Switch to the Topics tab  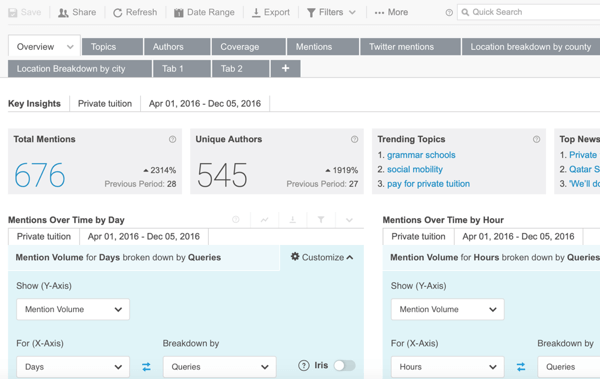[112, 47]
